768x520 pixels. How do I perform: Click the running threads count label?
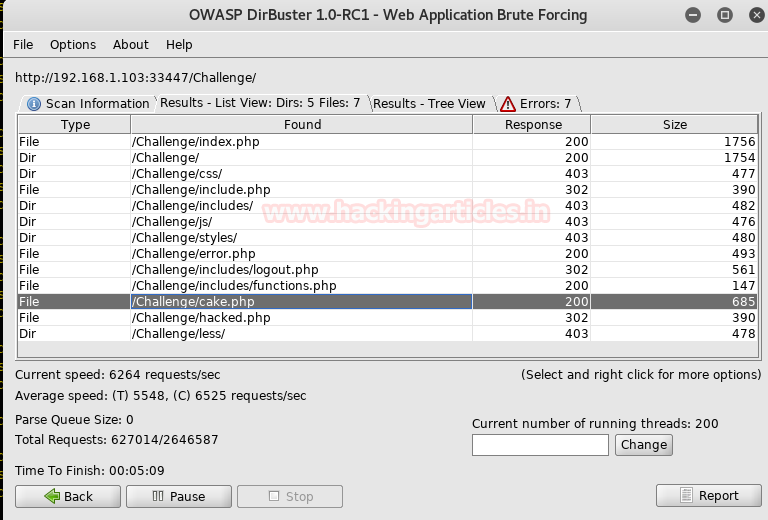click(595, 424)
